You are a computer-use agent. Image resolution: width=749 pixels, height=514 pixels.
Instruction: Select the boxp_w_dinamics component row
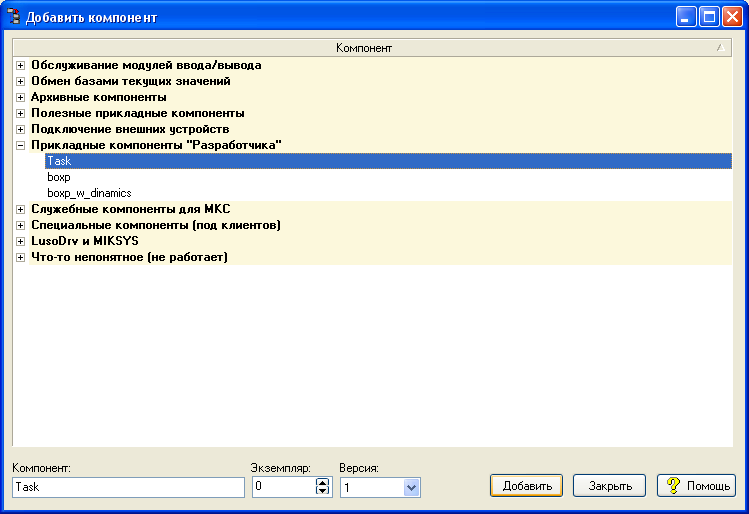(388, 193)
